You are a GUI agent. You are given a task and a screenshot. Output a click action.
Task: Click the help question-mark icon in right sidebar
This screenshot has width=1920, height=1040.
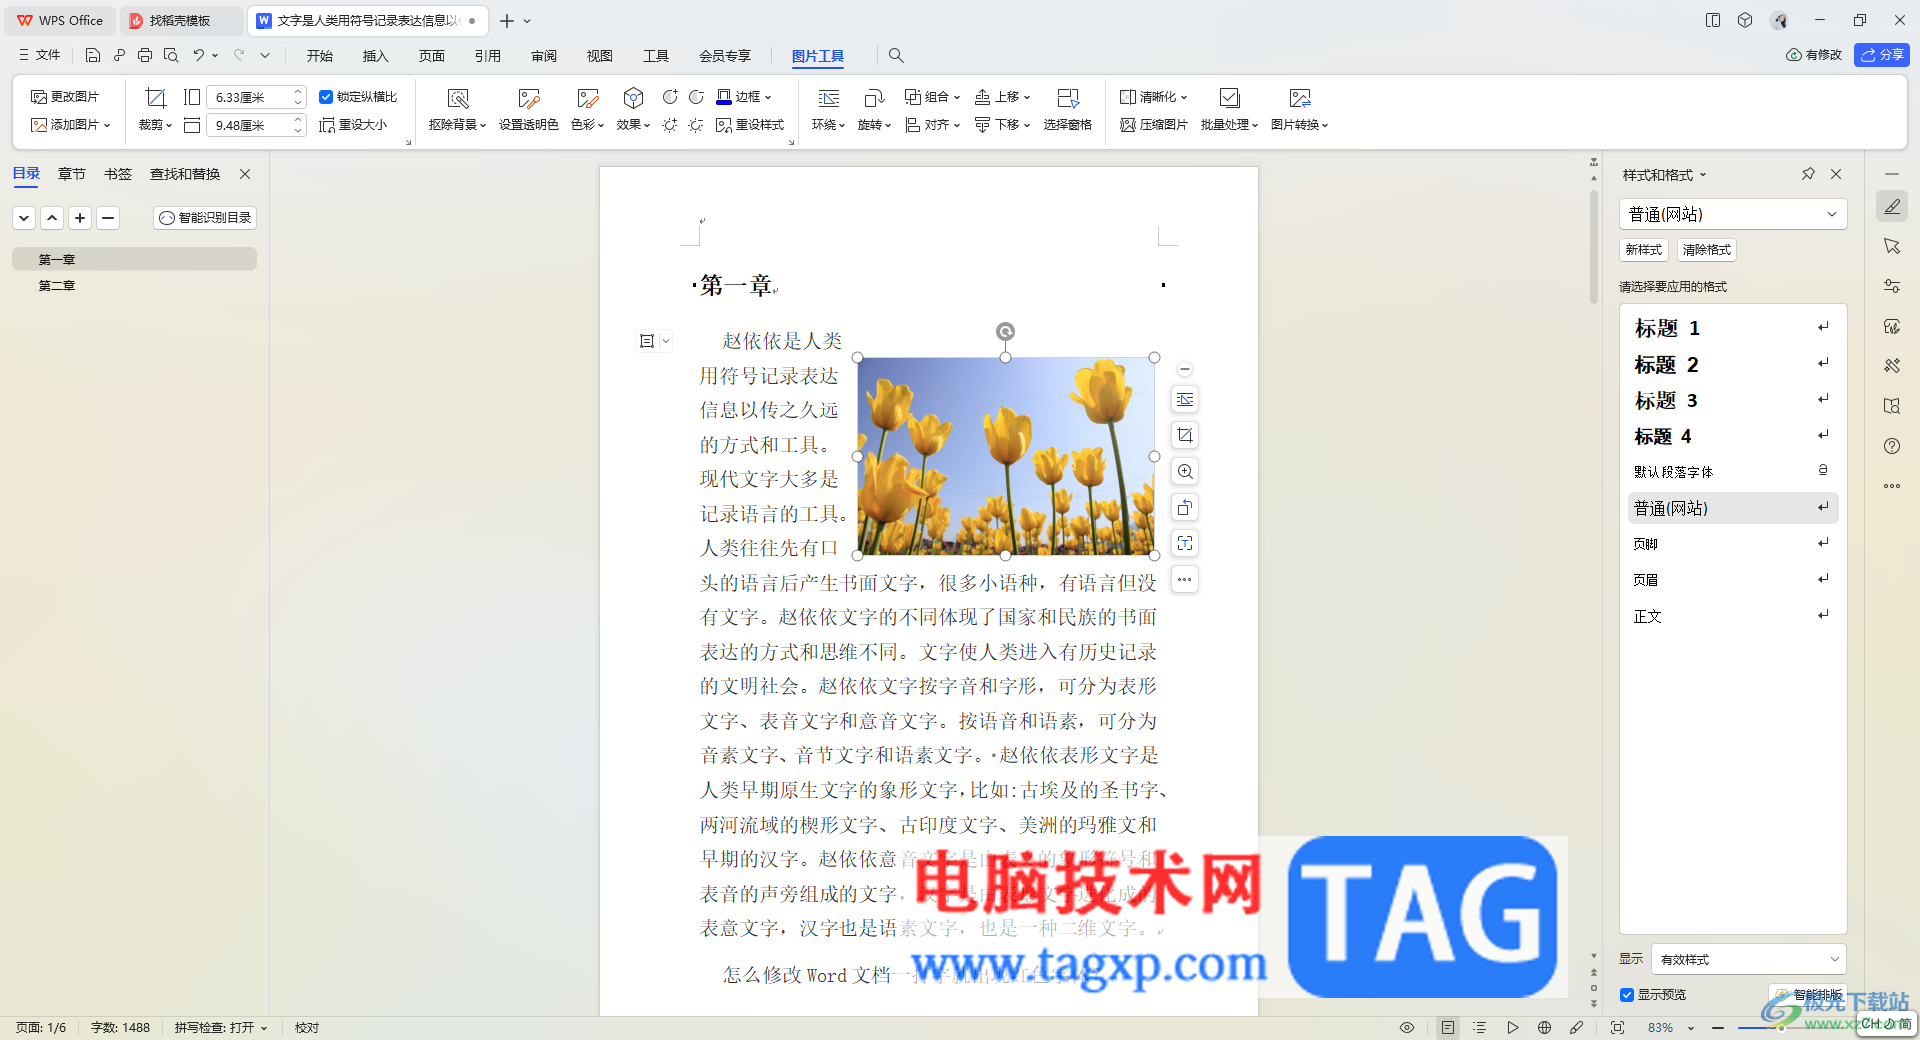(1892, 446)
